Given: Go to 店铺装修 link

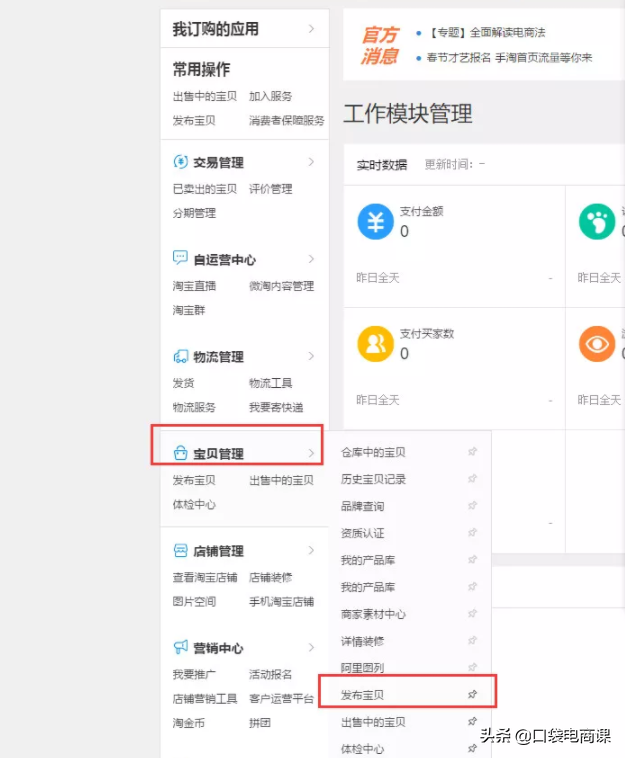Looking at the screenshot, I should click(270, 577).
